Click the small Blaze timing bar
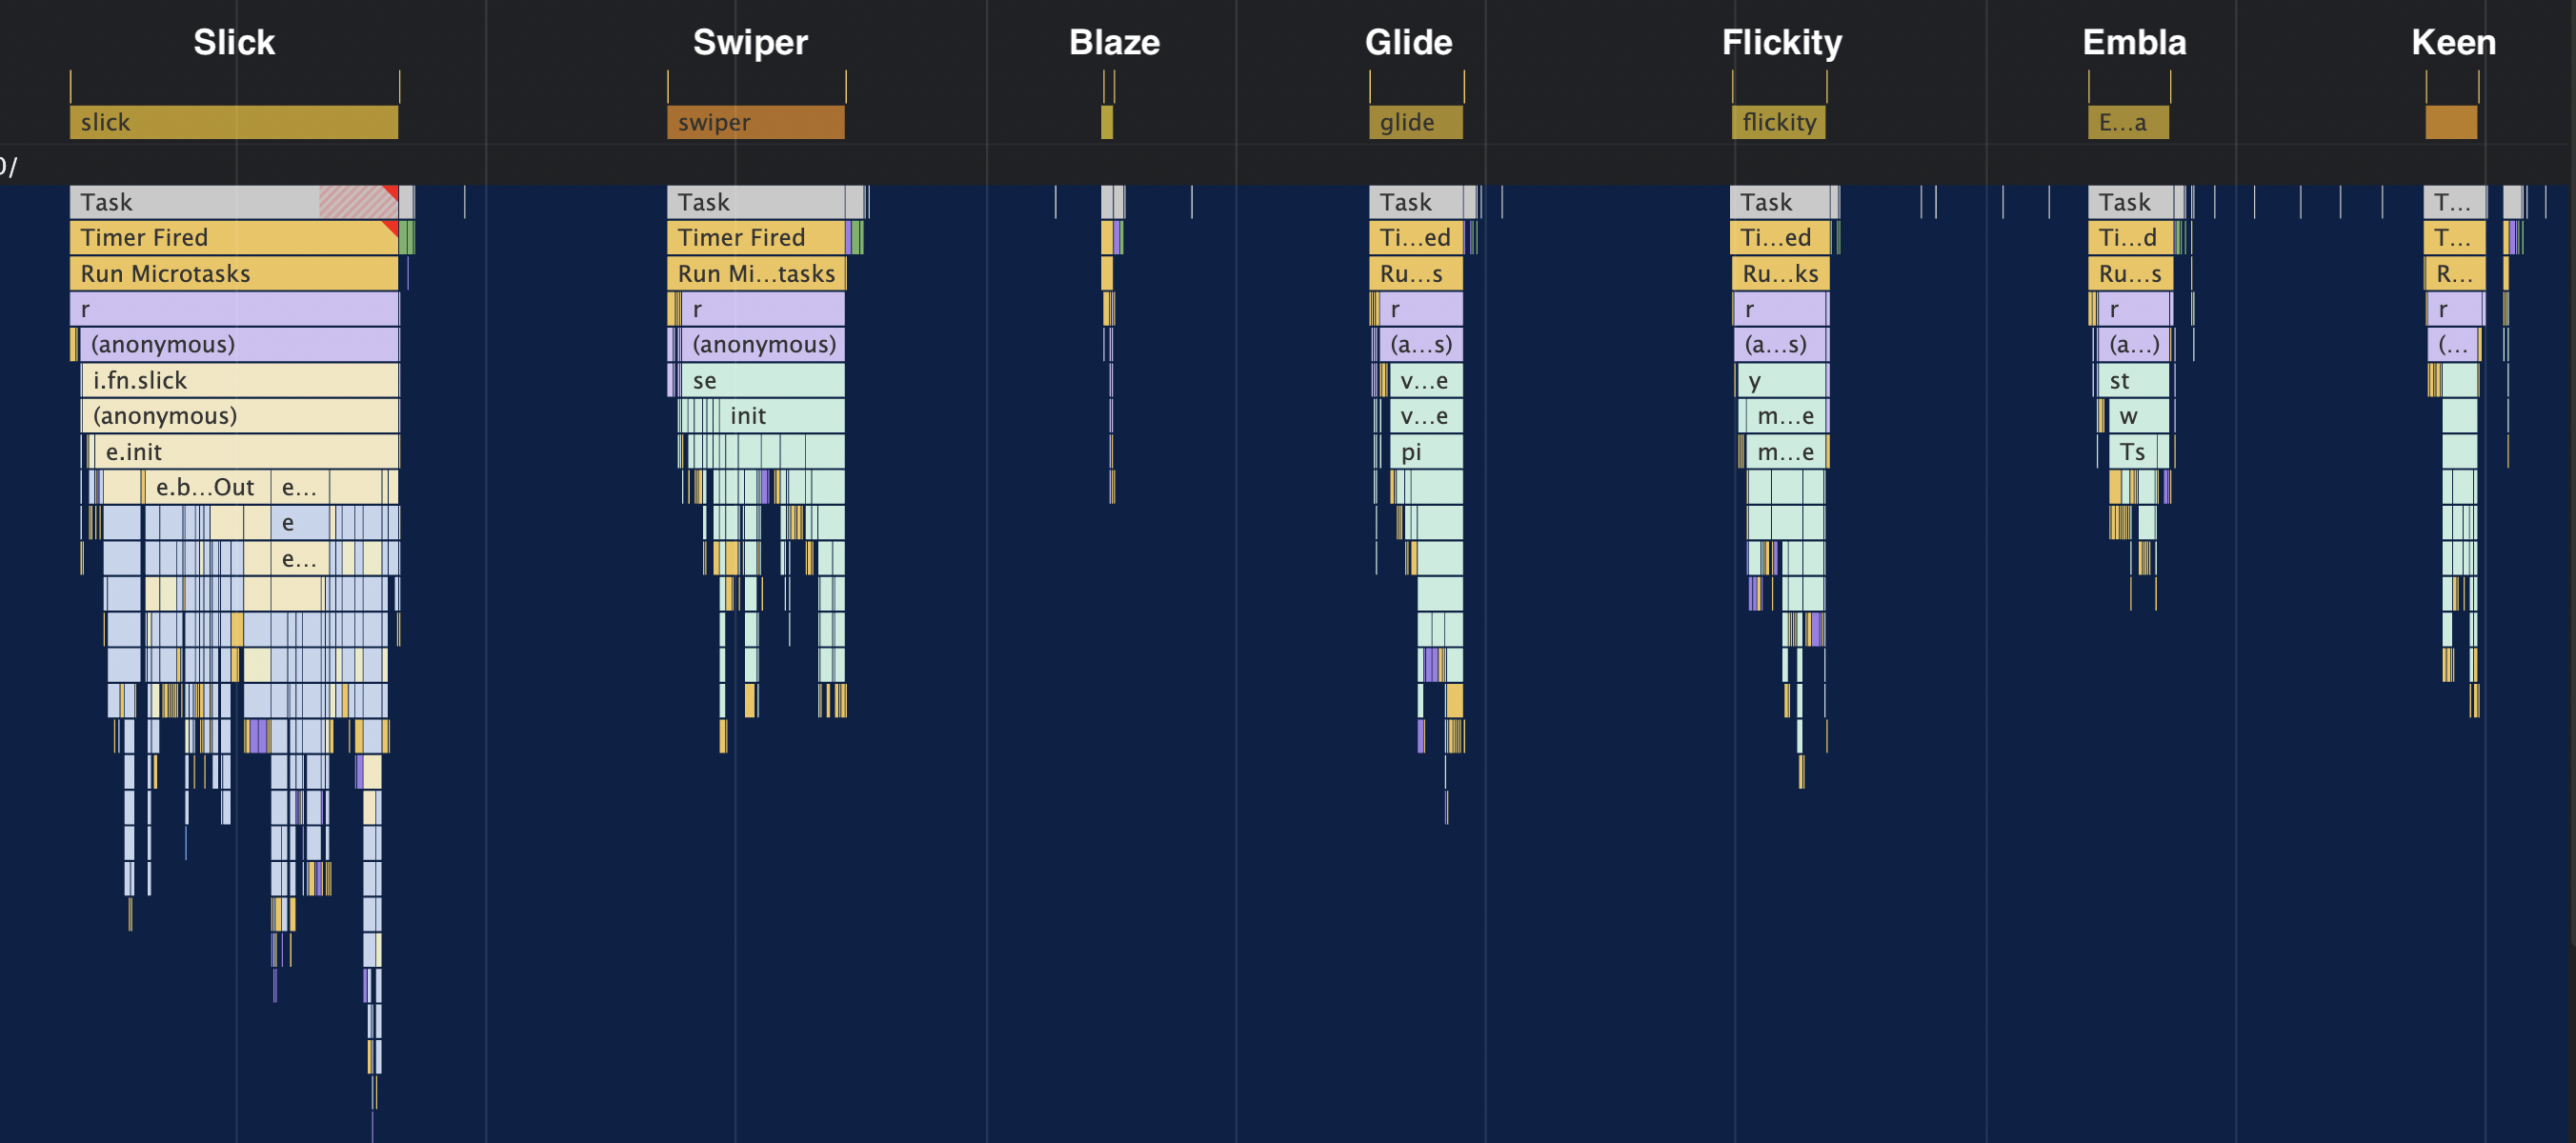Viewport: 2576px width, 1143px height. [1106, 122]
